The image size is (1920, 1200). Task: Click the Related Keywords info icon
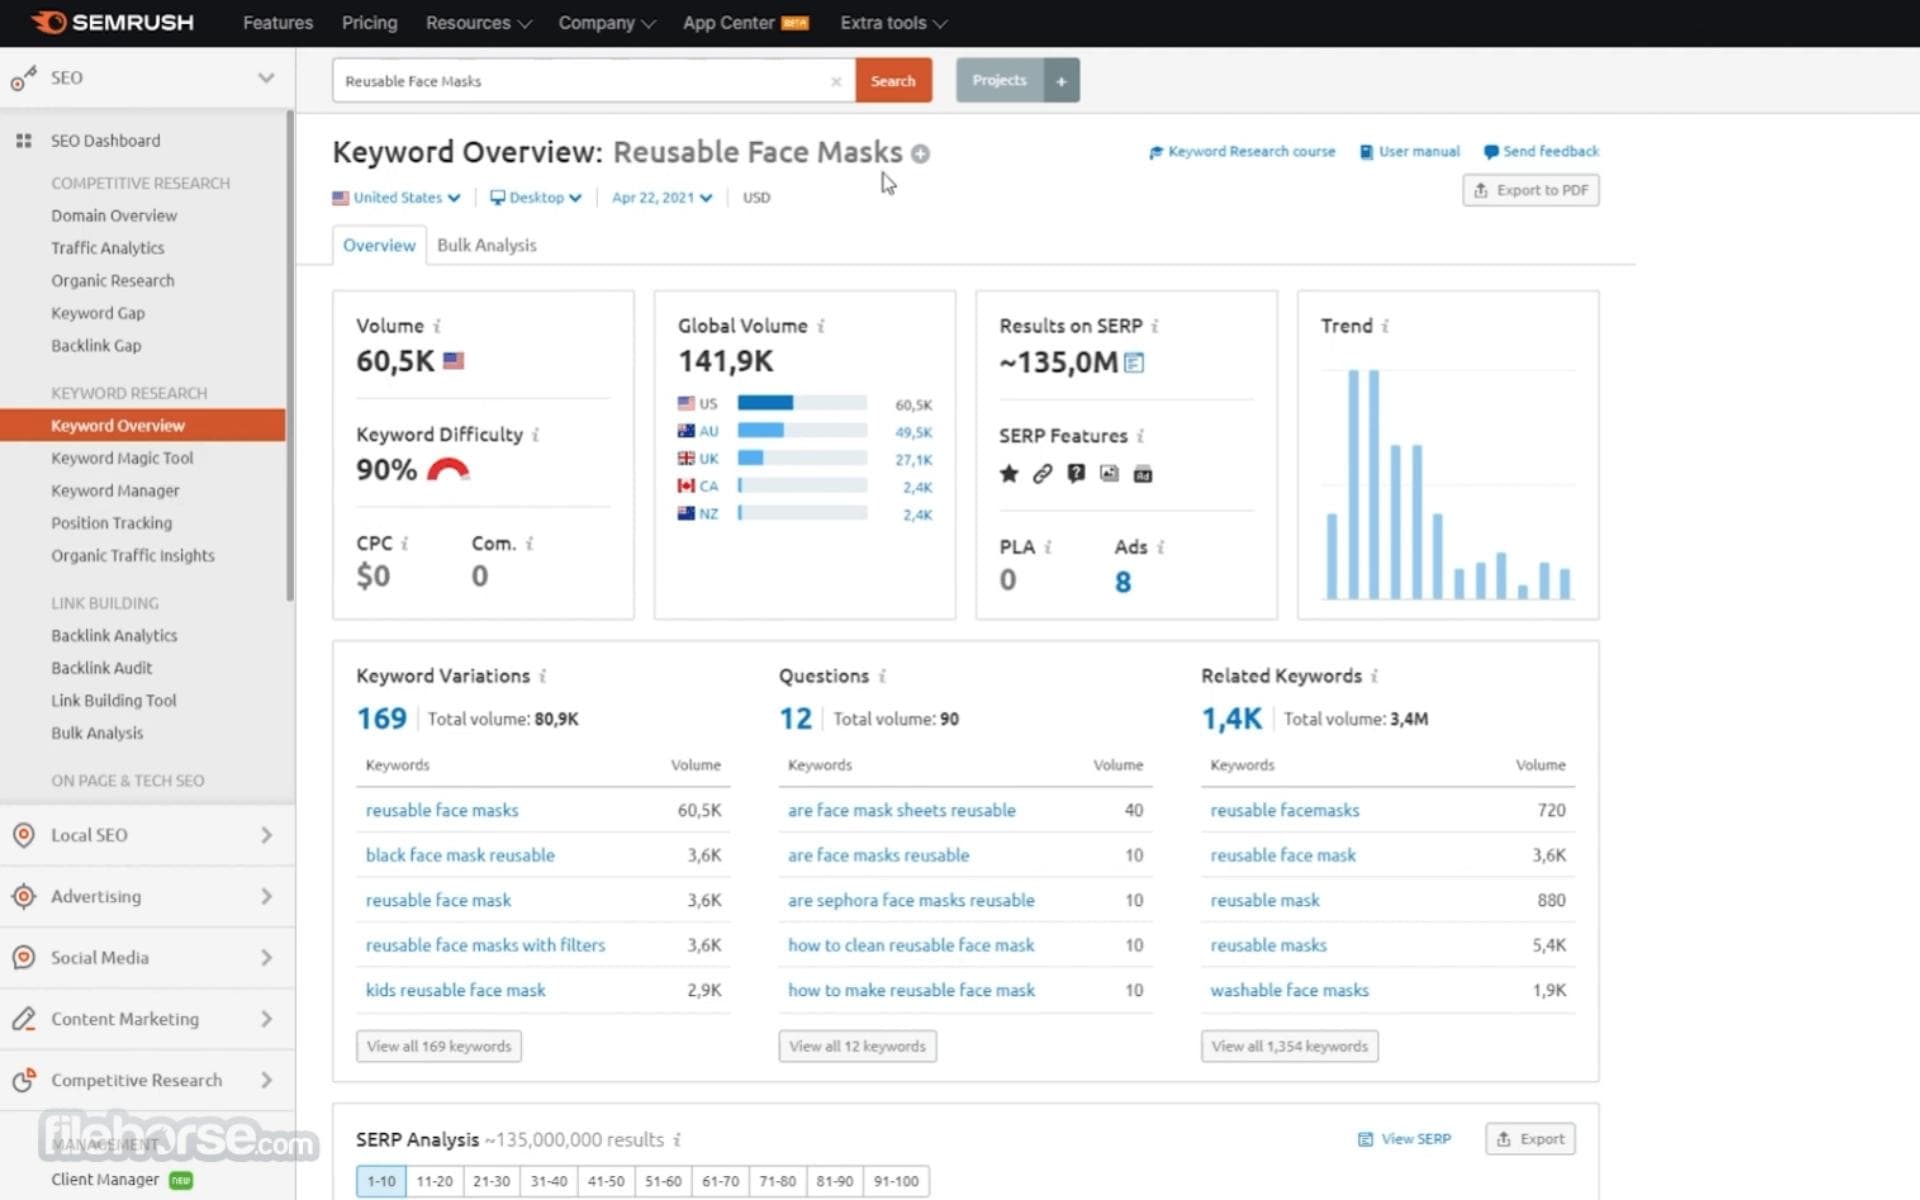1375,676
